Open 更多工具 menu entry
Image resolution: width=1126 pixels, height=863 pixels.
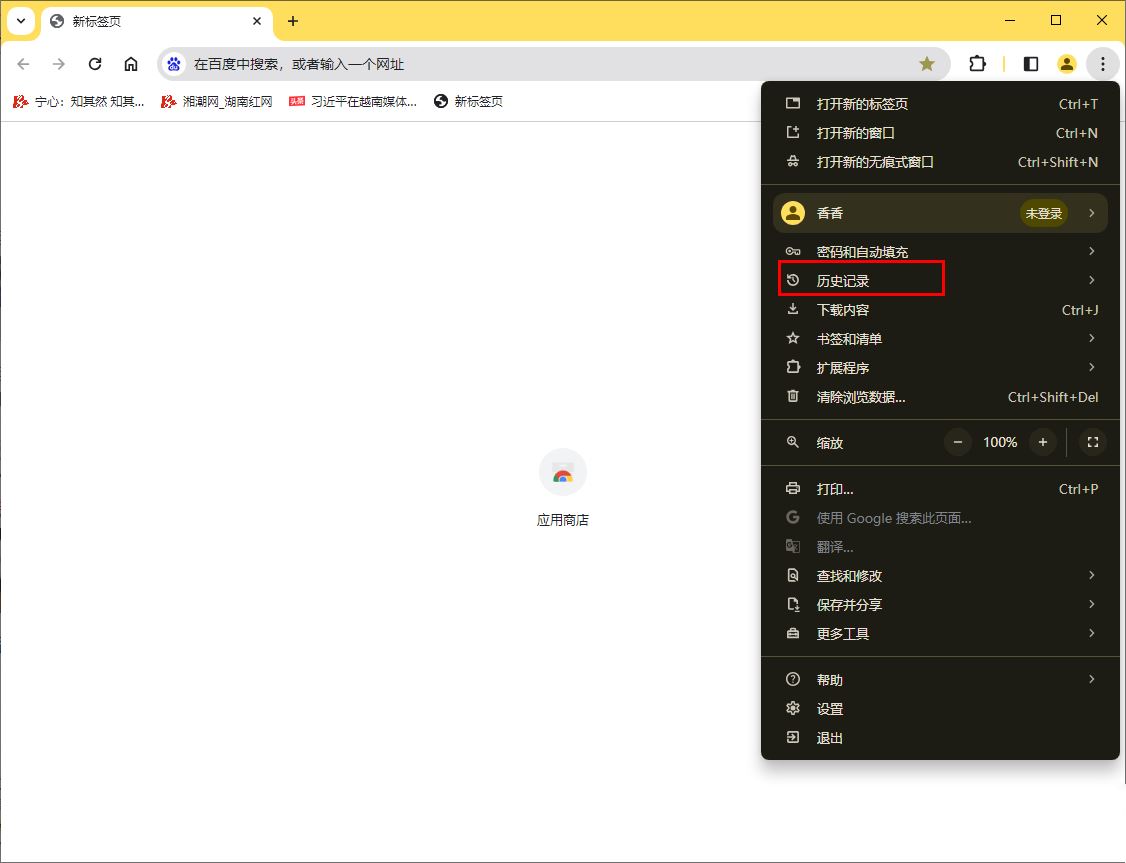(940, 634)
